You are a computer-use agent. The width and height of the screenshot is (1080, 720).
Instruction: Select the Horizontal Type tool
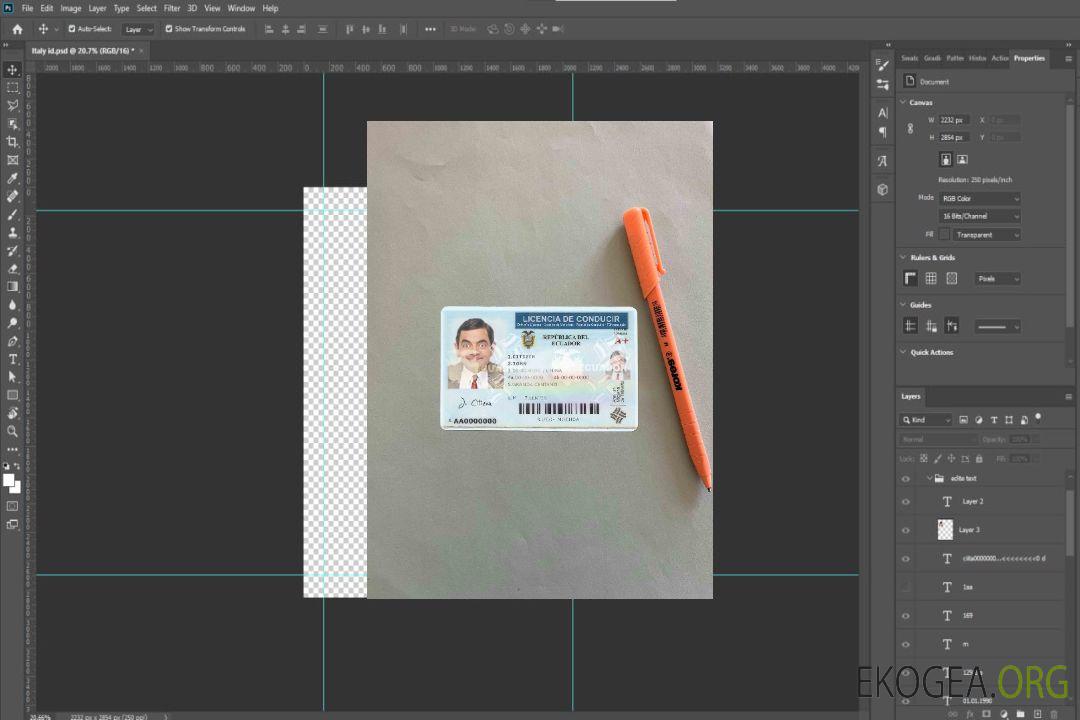[12, 359]
